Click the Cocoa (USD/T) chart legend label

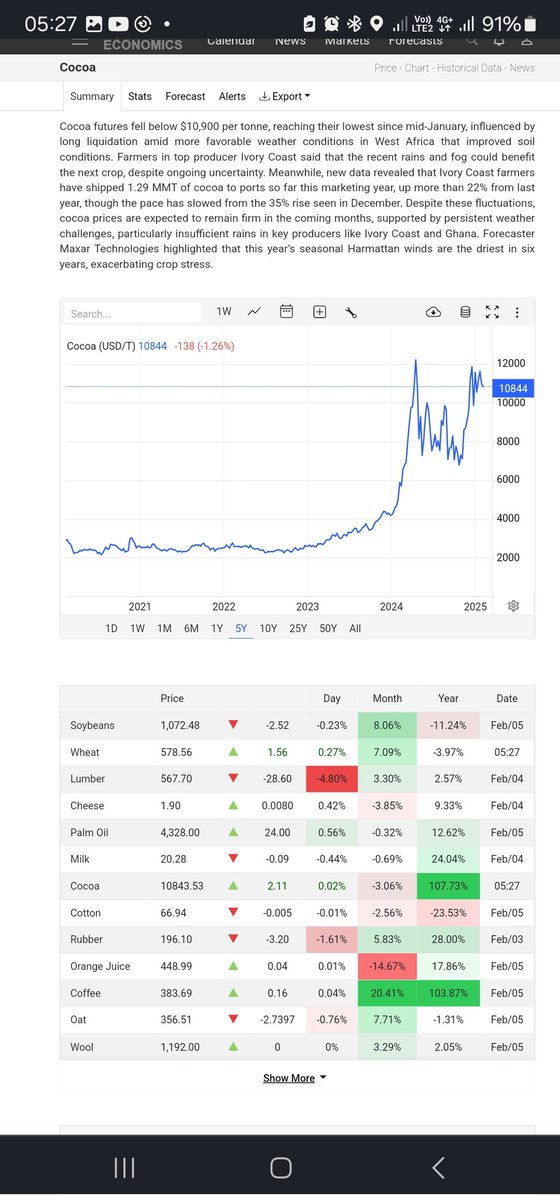click(100, 346)
